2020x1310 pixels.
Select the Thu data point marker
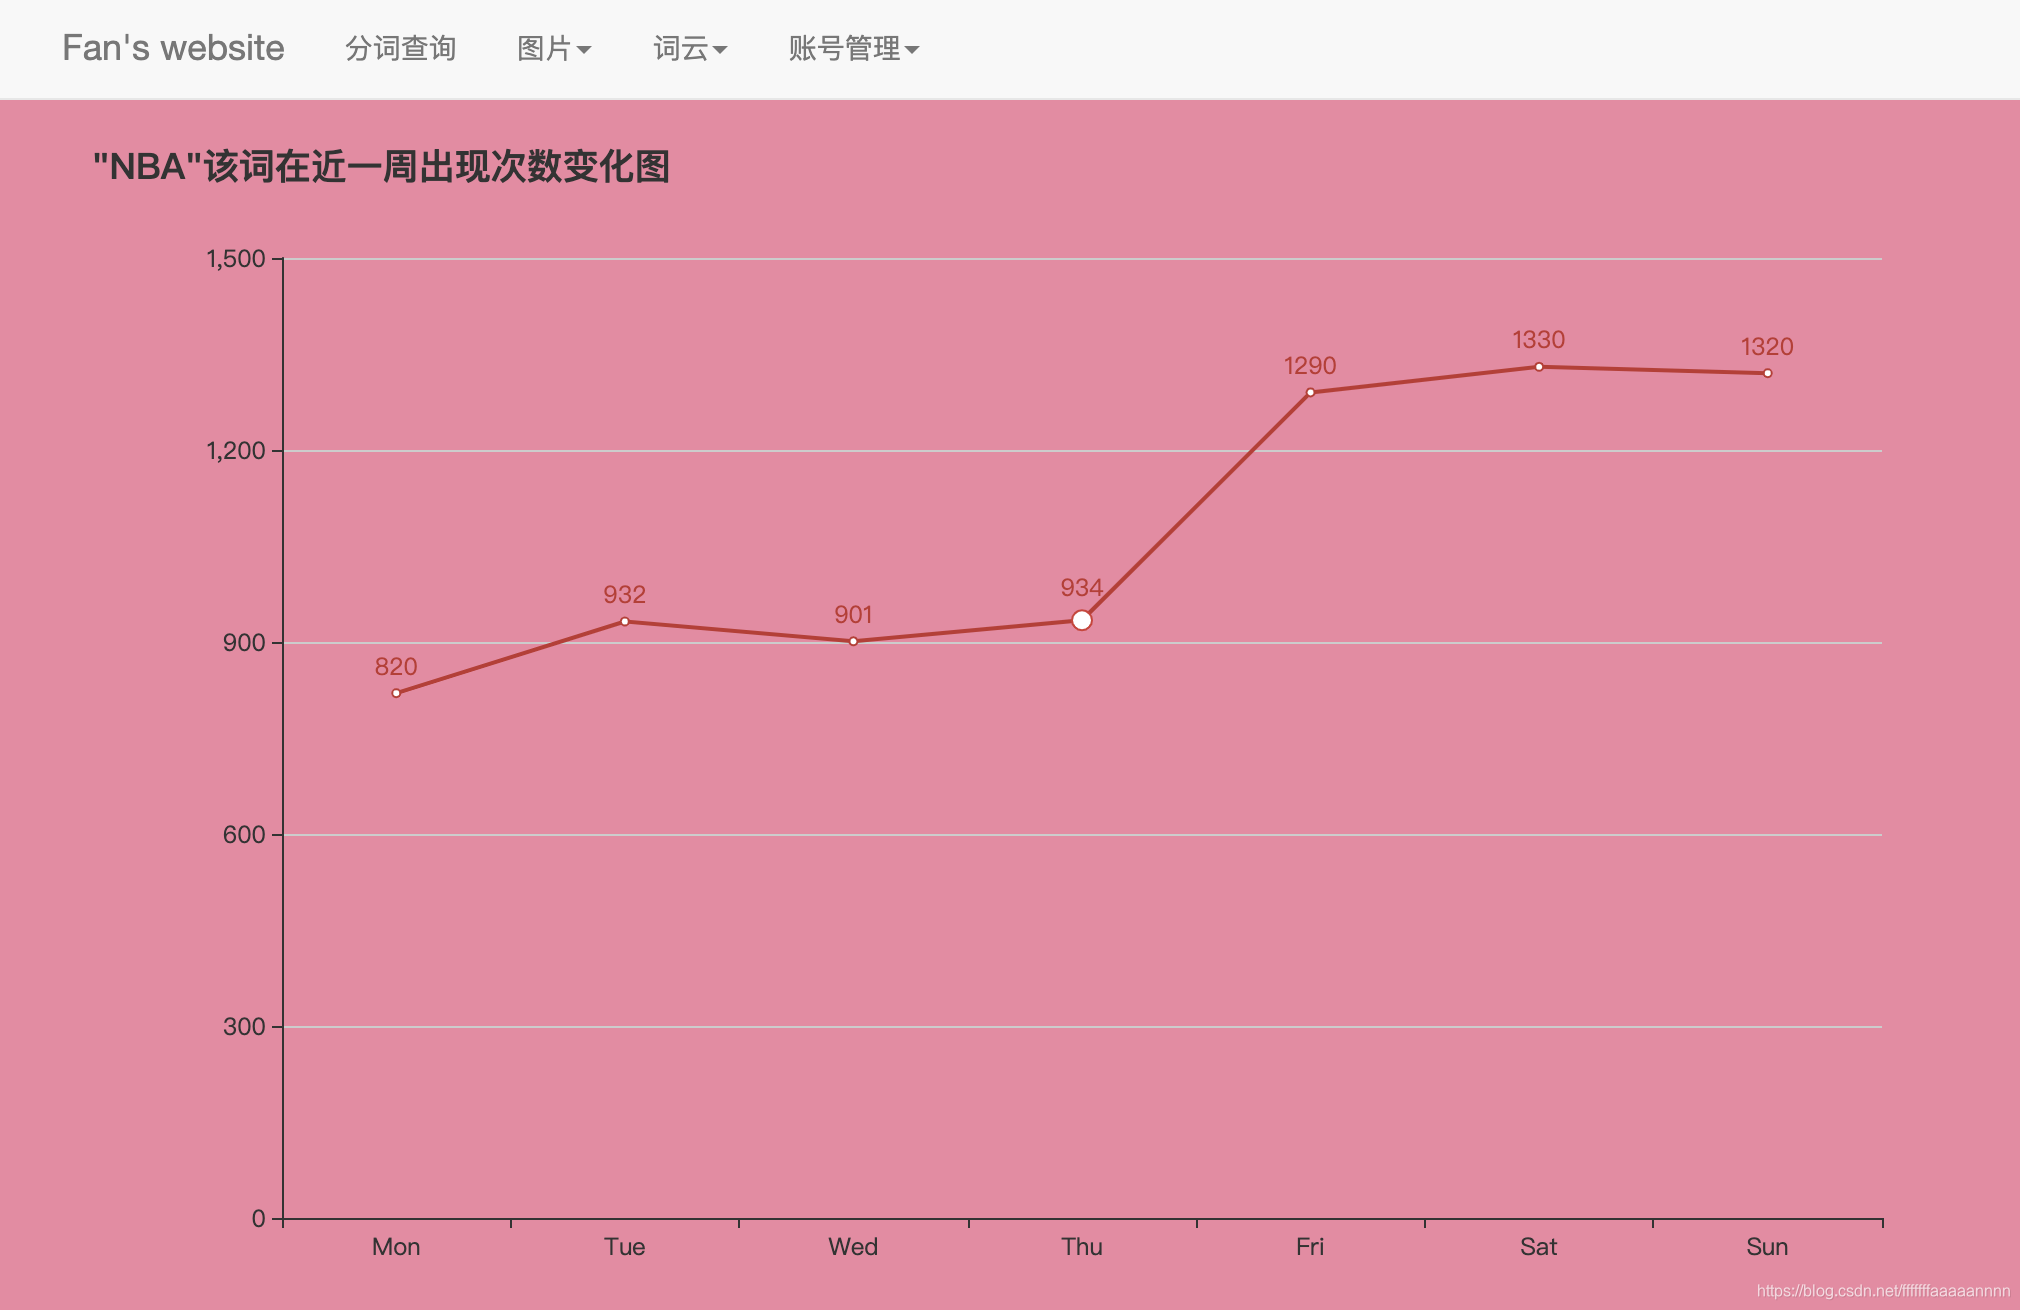pos(1081,620)
